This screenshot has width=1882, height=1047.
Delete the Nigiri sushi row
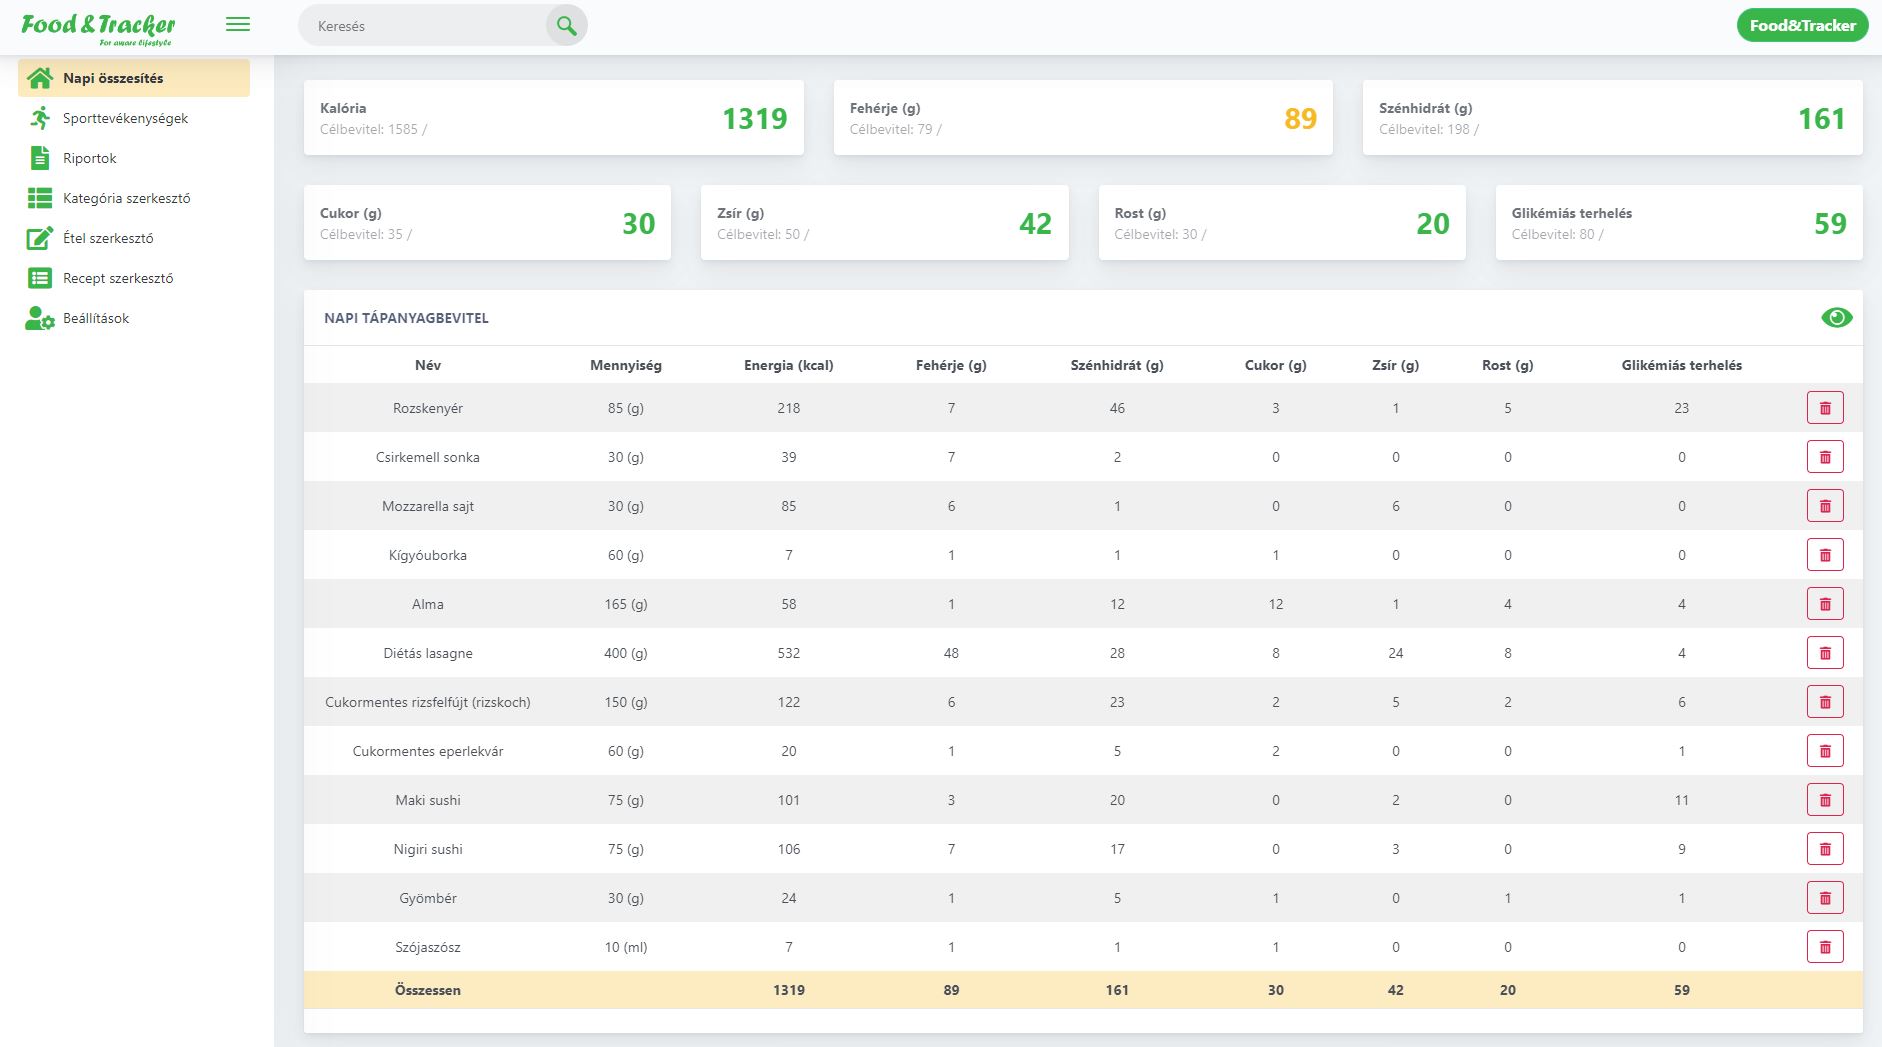1825,849
